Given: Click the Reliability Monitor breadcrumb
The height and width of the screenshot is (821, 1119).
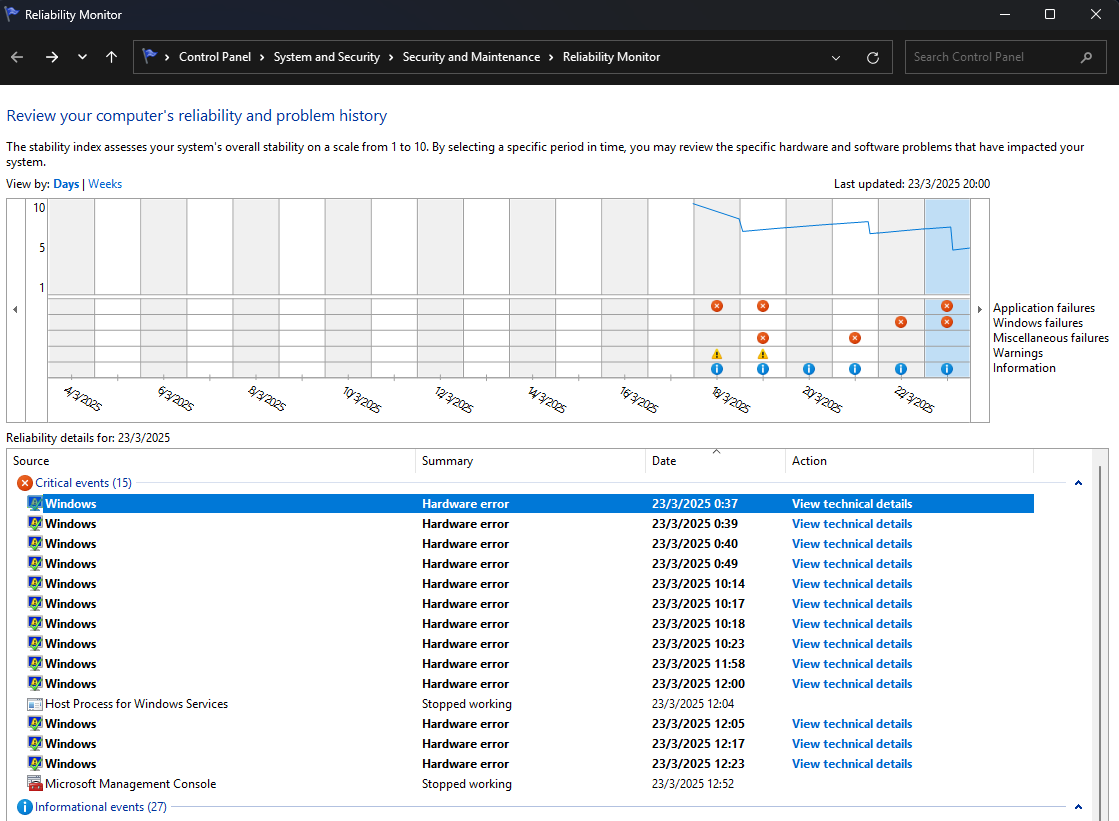Looking at the screenshot, I should click(612, 57).
